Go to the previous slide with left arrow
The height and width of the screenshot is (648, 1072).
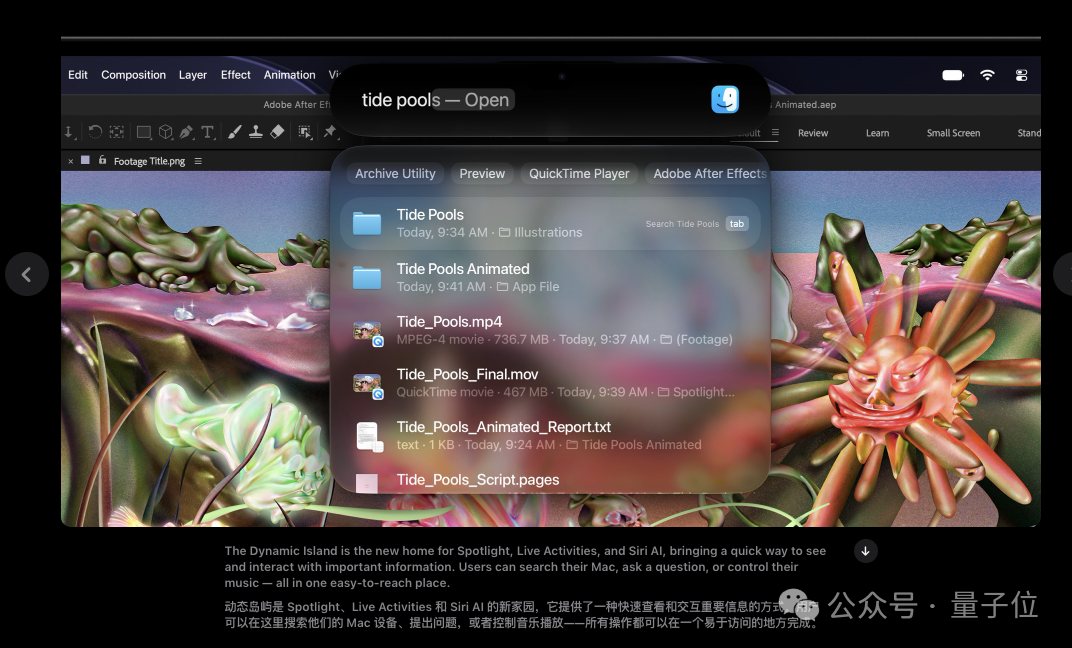point(27,274)
